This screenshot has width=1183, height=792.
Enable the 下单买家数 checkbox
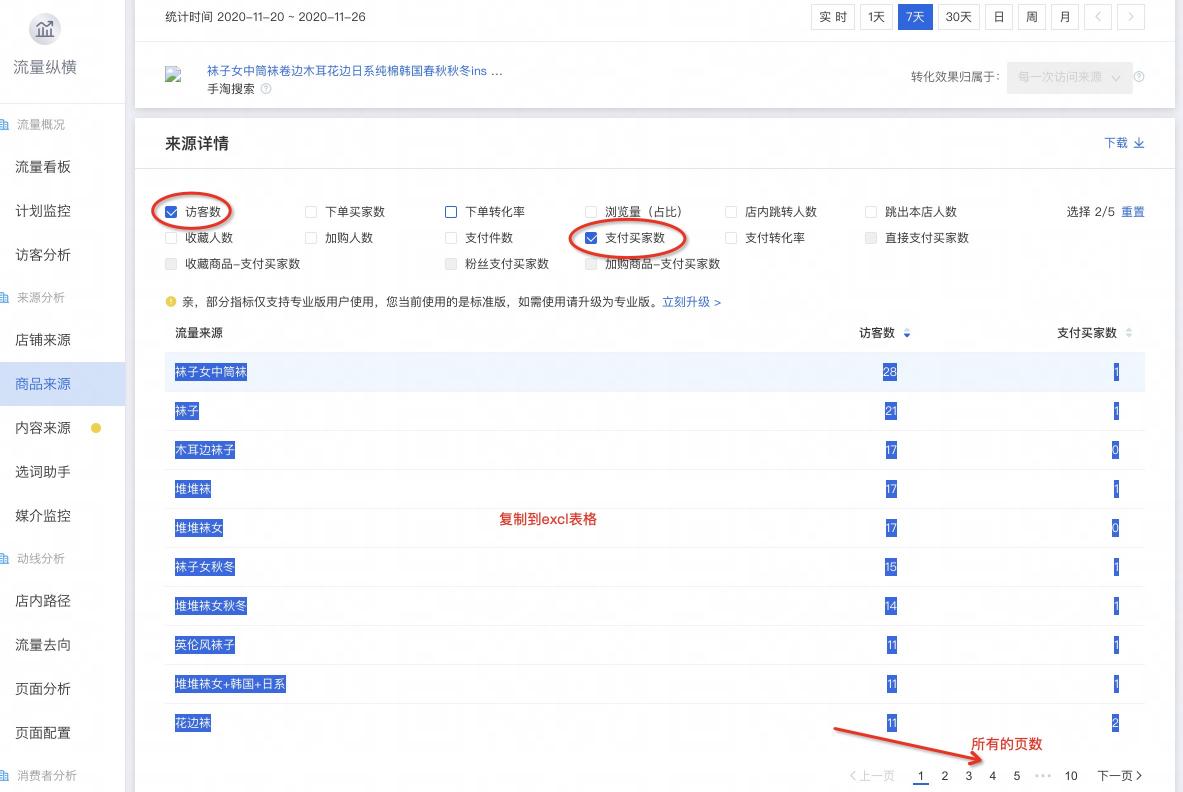coord(311,211)
